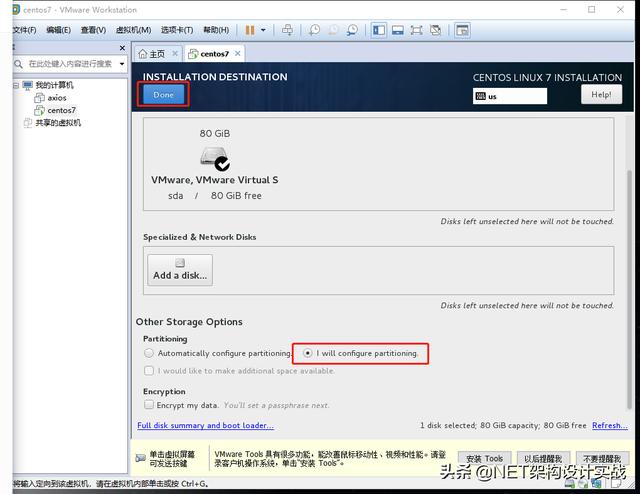Click the network adapter status bar icon

(596, 484)
